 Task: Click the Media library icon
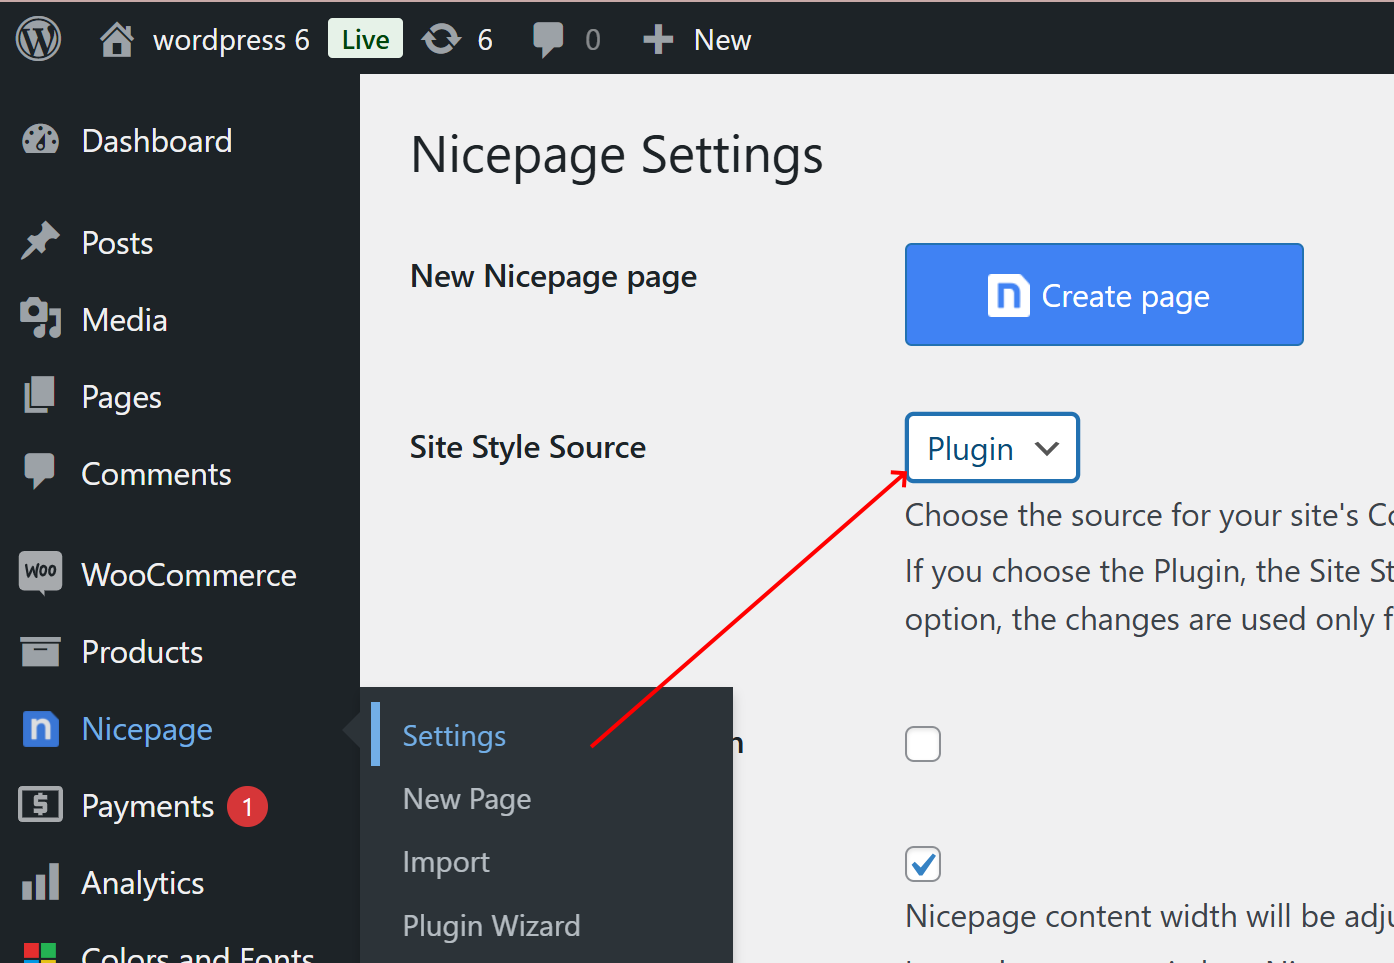click(41, 318)
